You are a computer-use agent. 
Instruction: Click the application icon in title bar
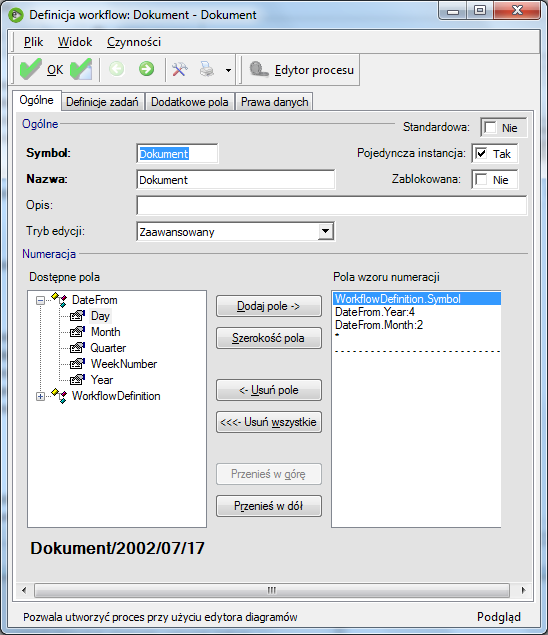coord(16,15)
